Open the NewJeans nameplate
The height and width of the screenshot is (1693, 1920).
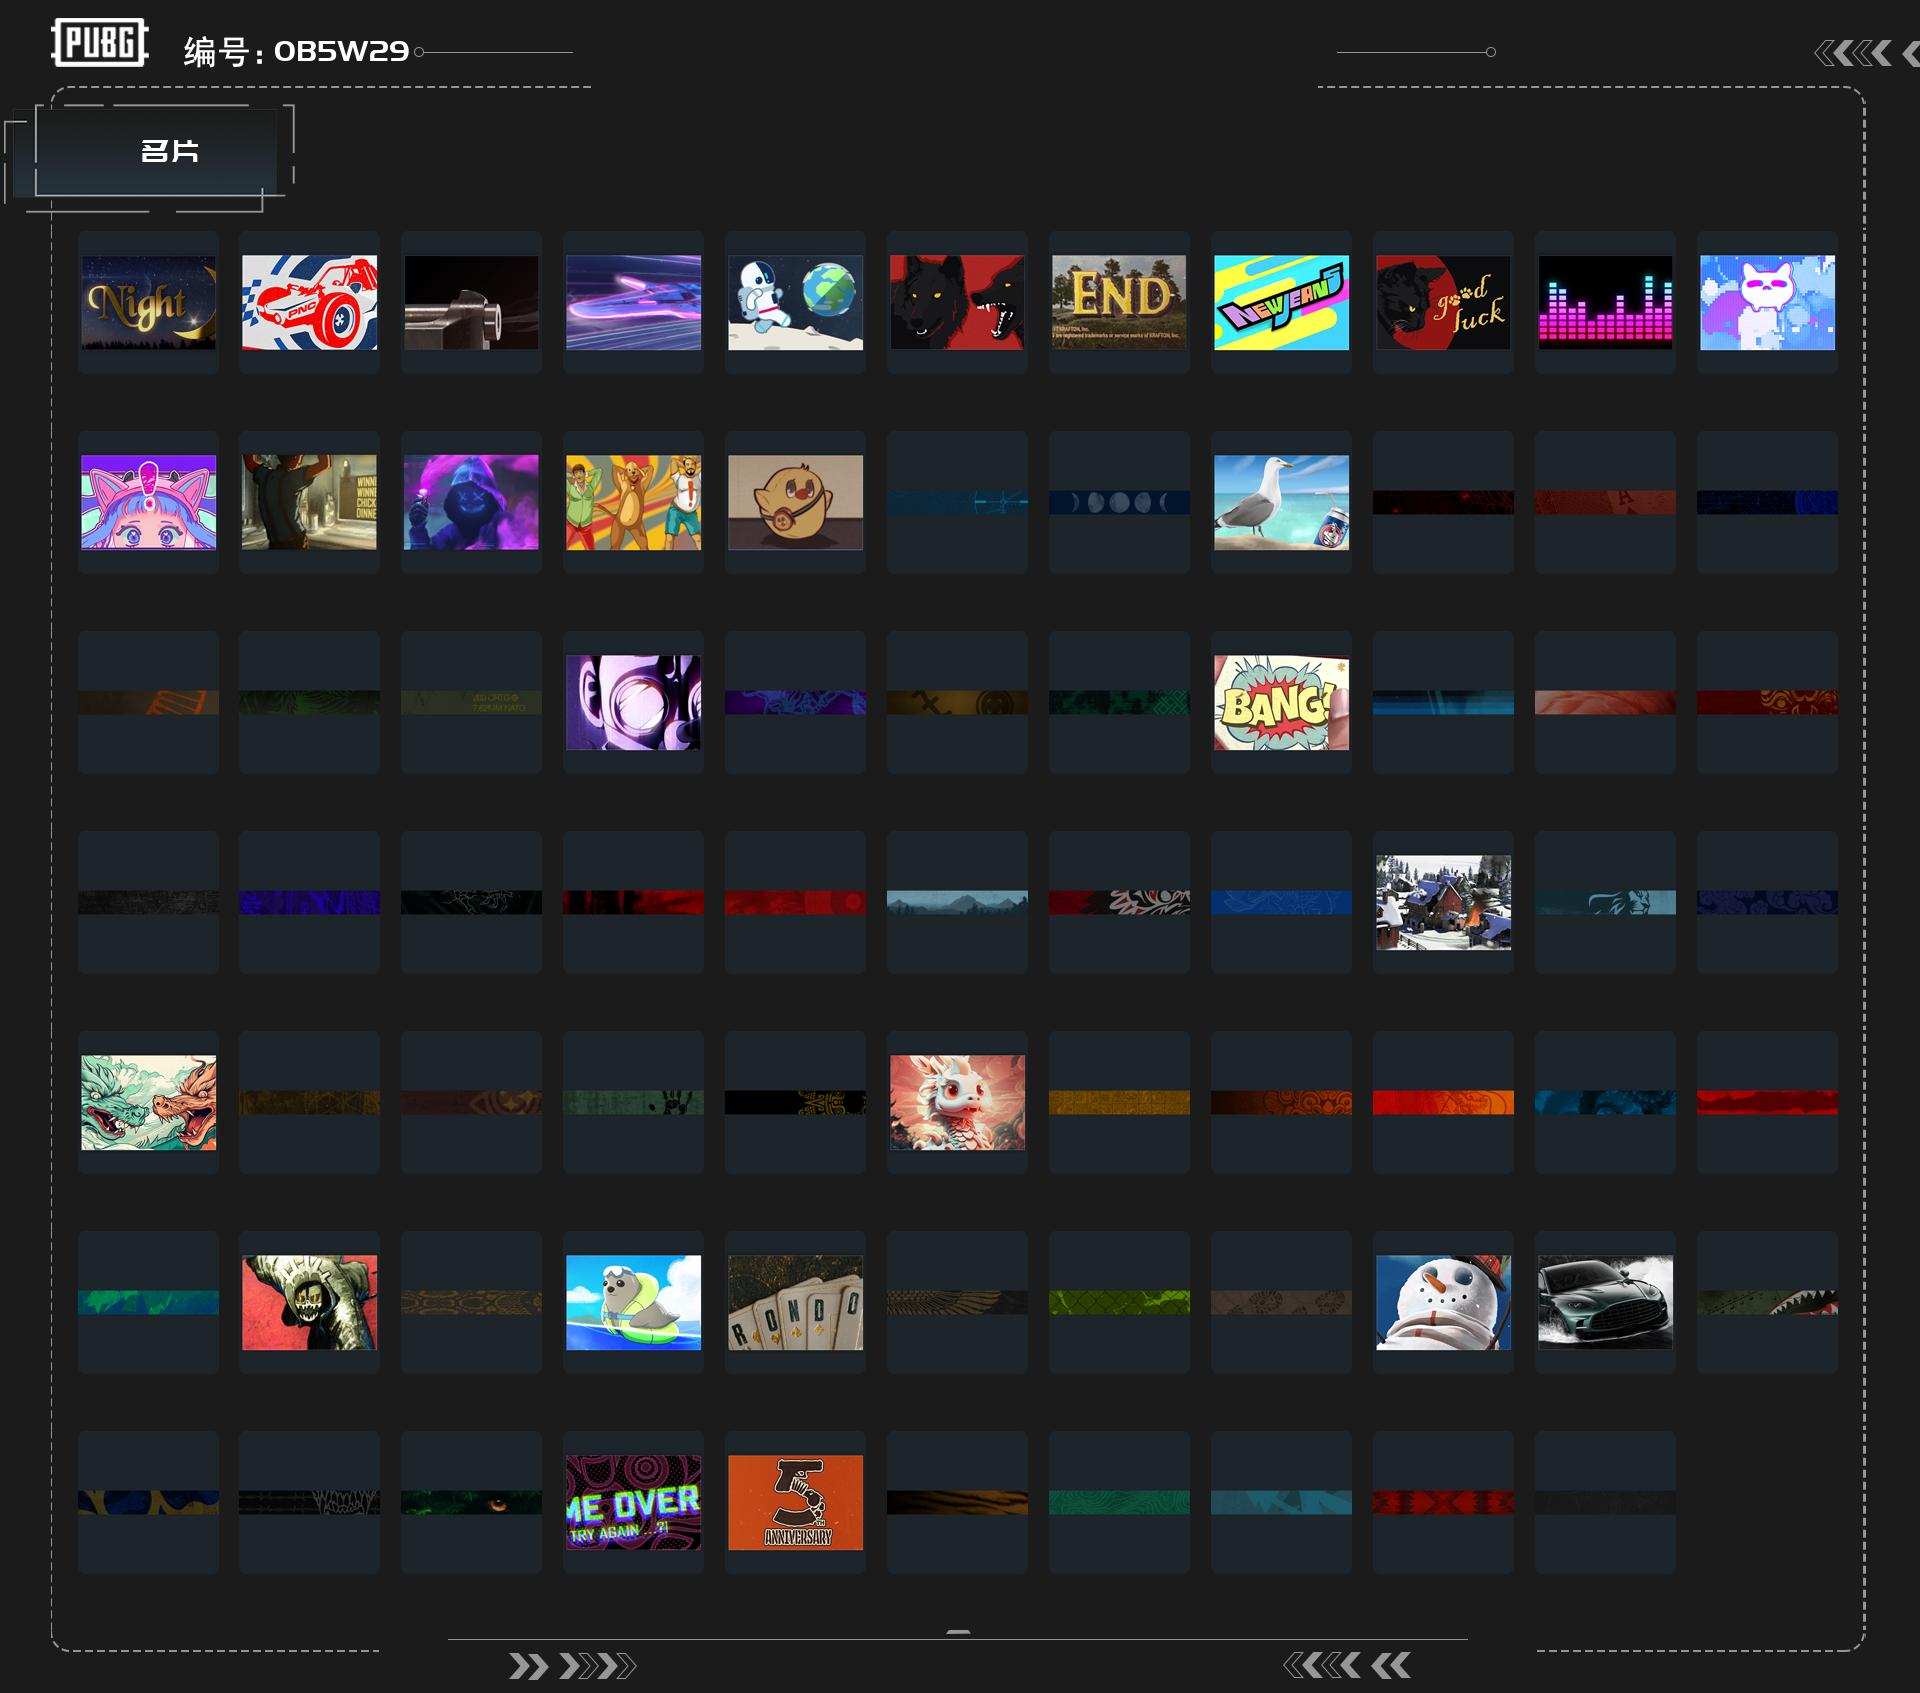coord(1281,302)
